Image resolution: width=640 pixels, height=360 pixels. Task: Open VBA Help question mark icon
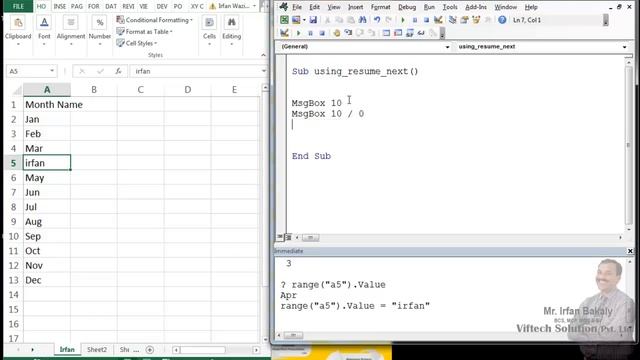pyautogui.click(x=502, y=20)
